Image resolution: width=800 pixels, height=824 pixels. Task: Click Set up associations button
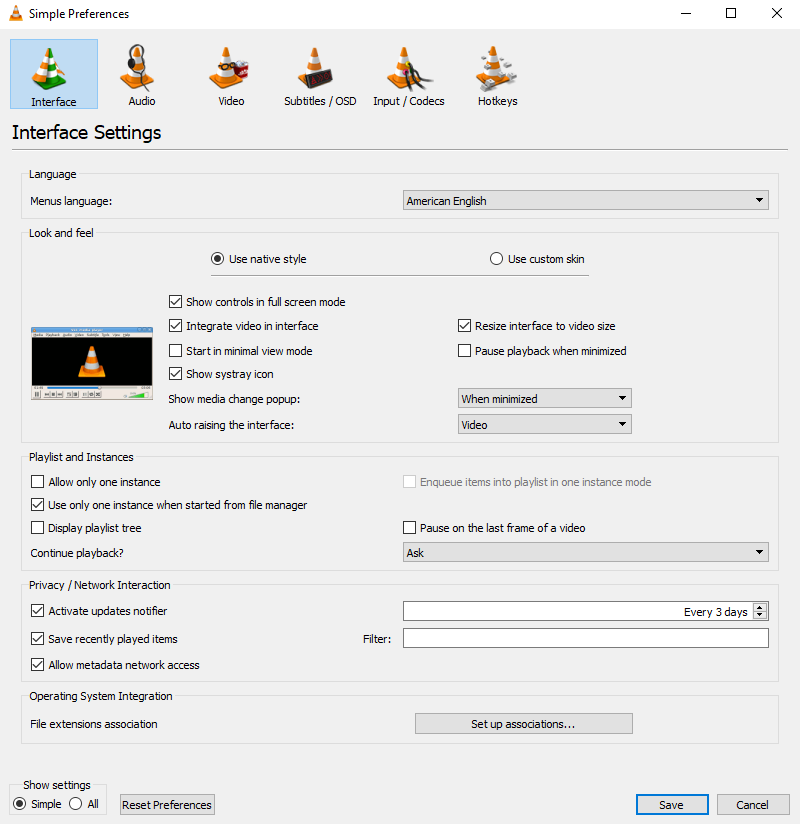pos(524,724)
